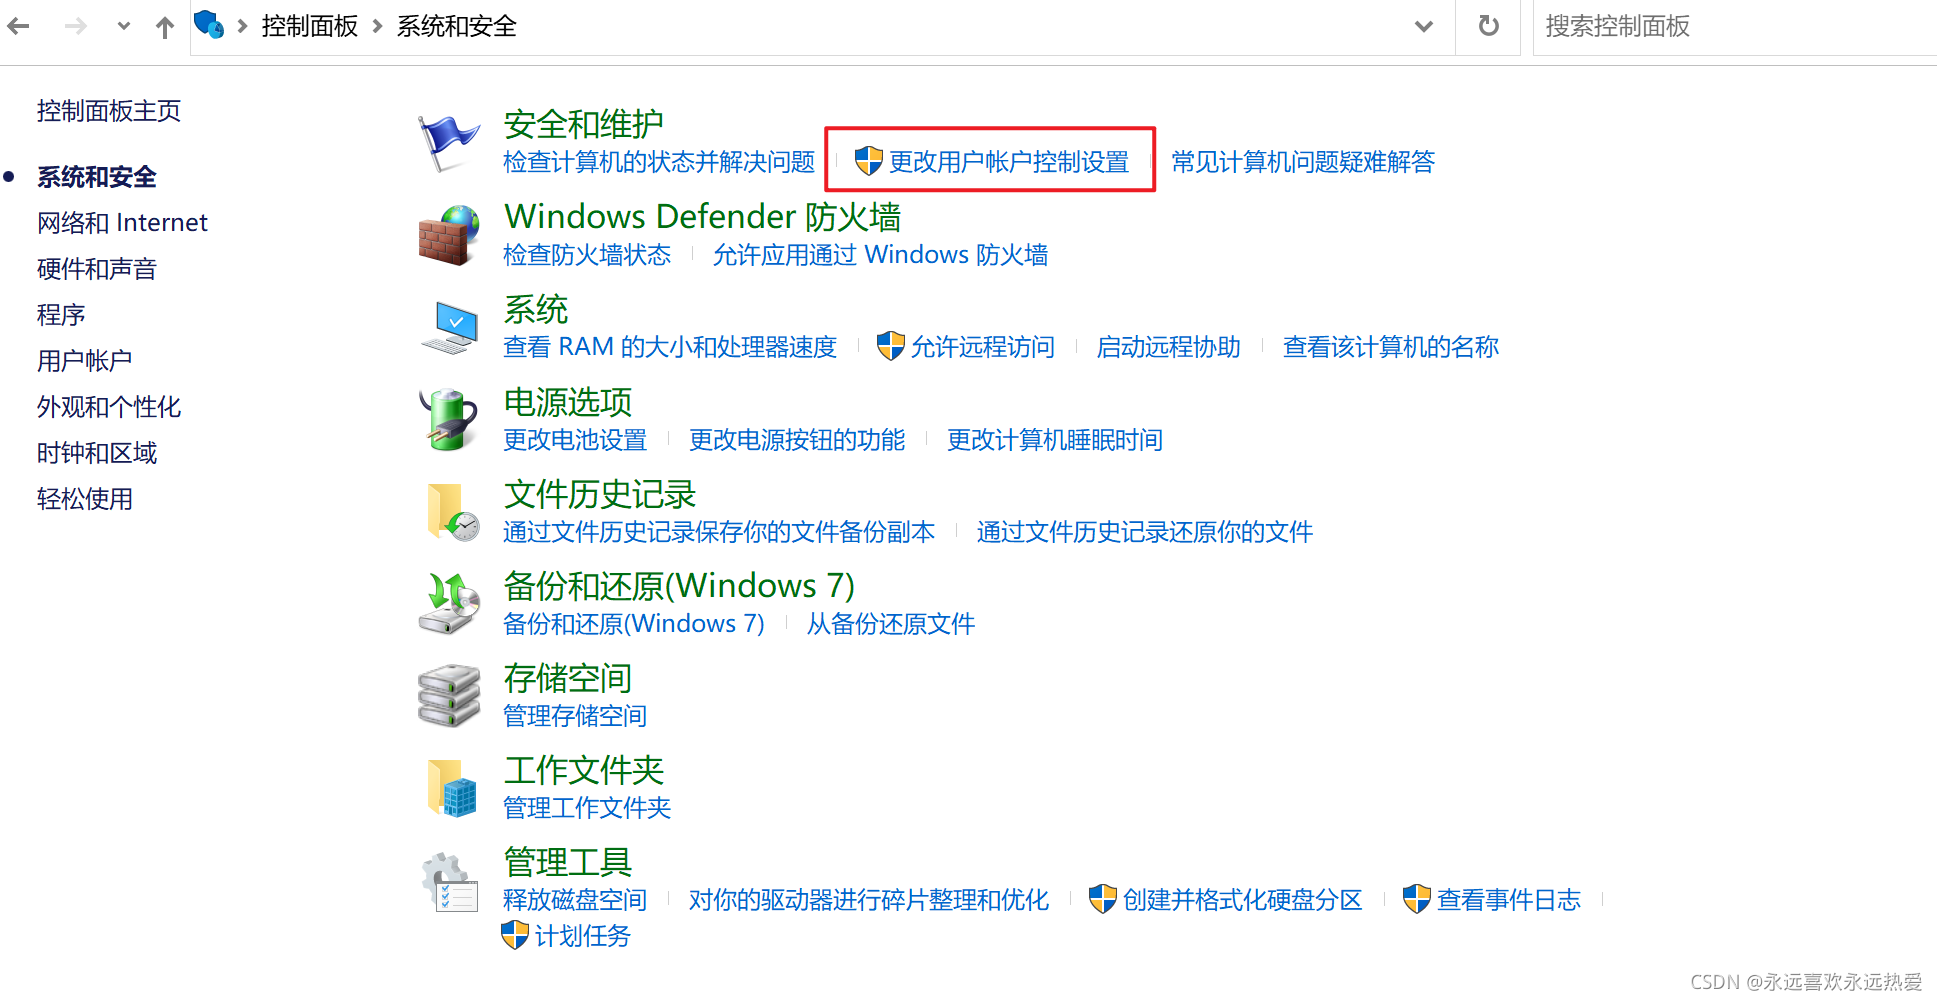Open the 系统 heading link
Viewport: 1937px width, 1000px height.
point(536,309)
